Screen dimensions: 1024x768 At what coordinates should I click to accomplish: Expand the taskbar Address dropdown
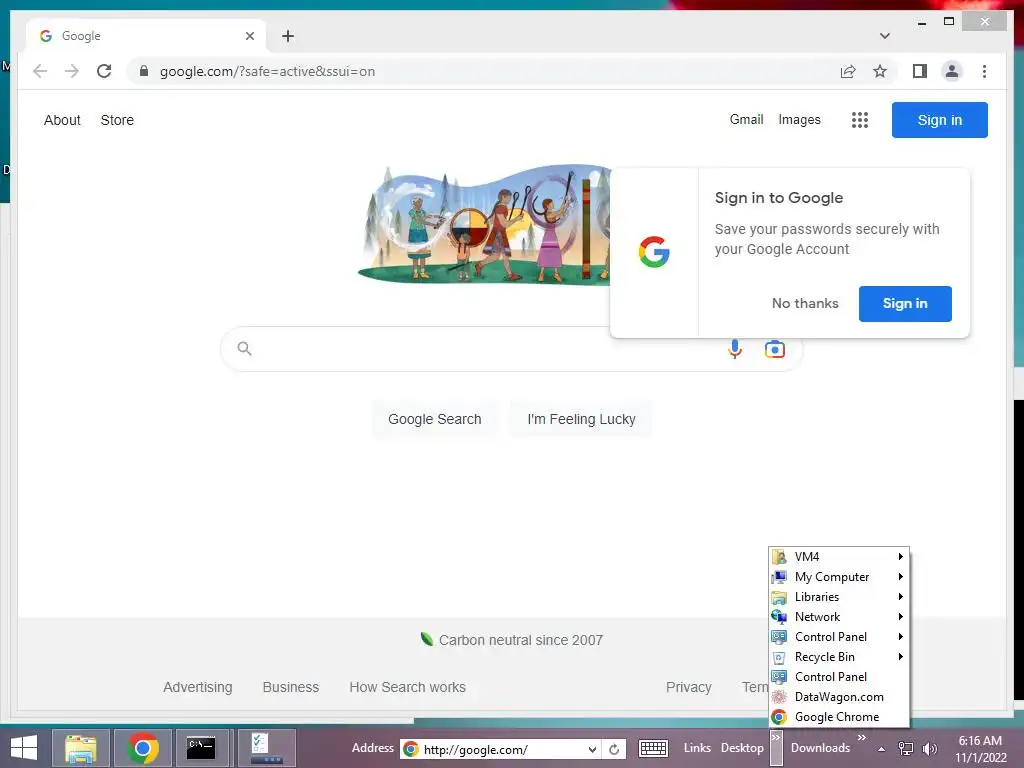point(592,749)
